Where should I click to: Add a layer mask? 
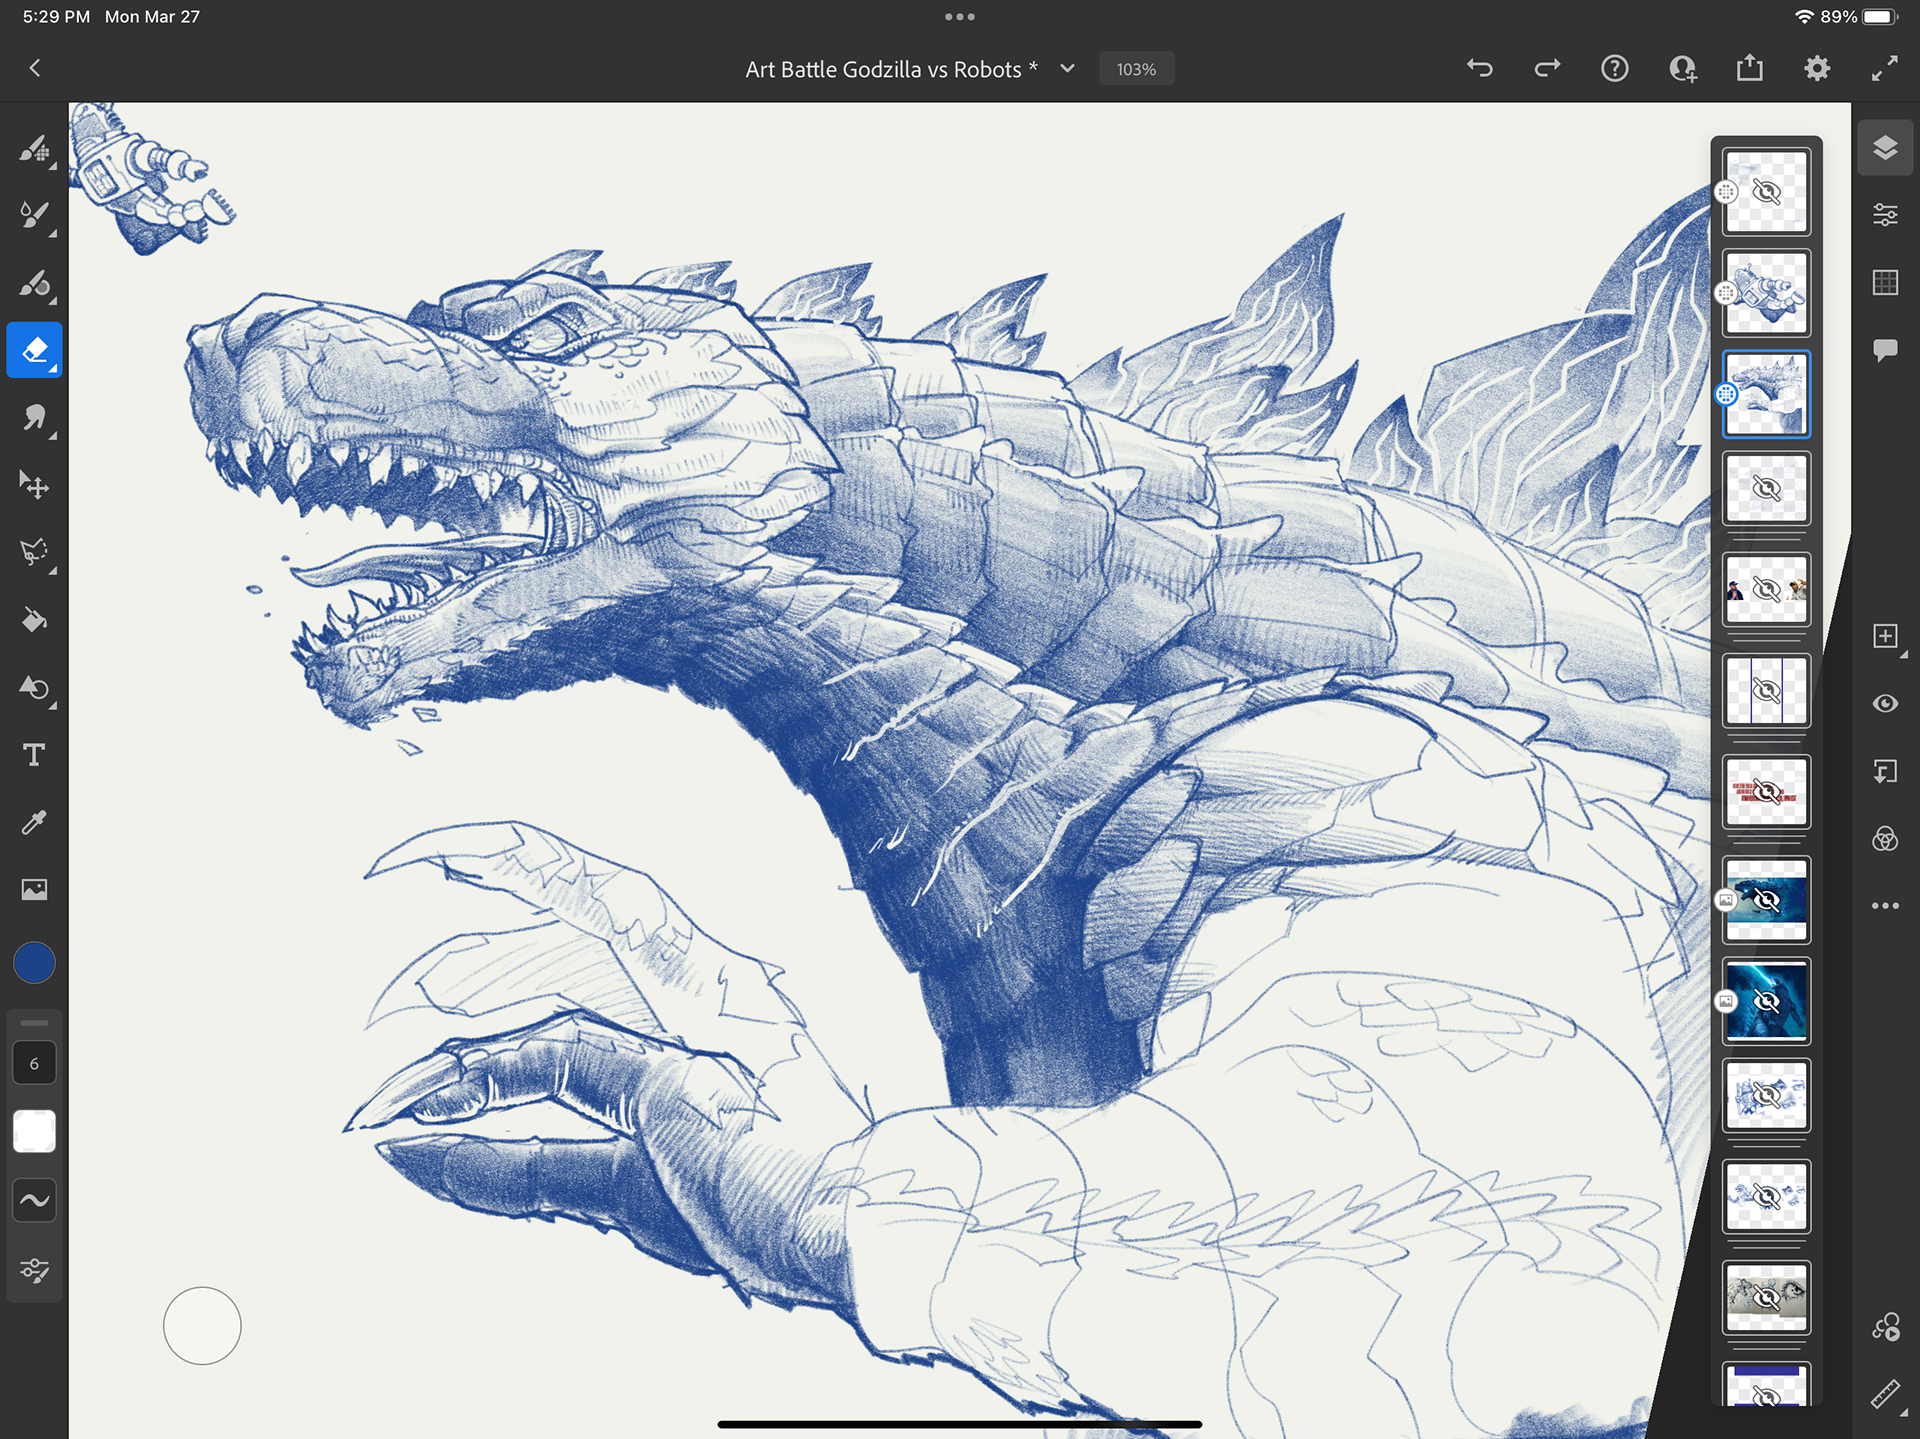[1885, 771]
